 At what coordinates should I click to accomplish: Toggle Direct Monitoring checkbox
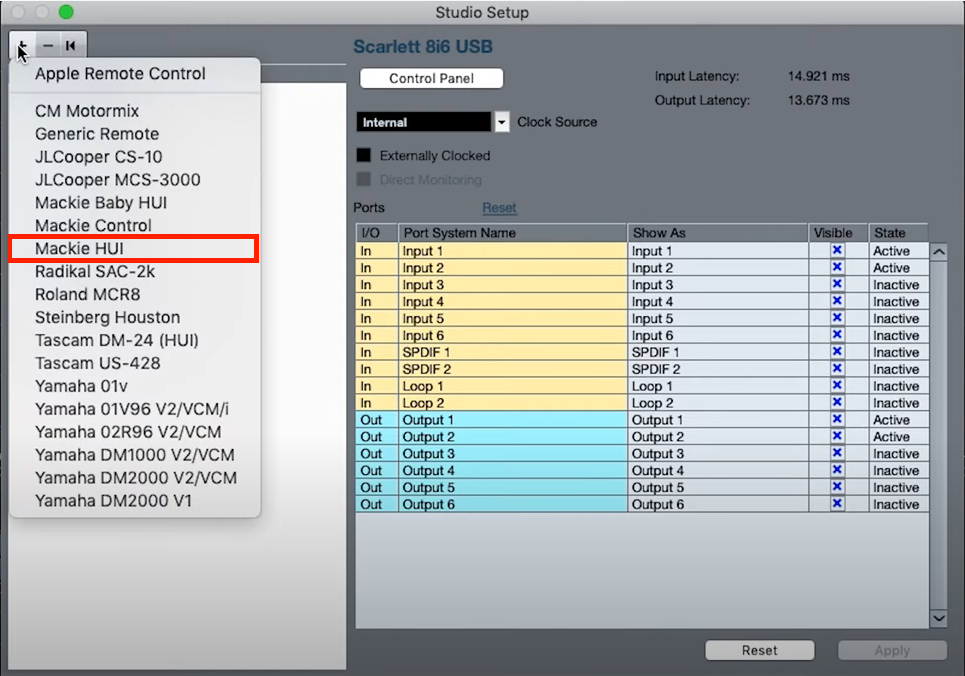coord(364,179)
